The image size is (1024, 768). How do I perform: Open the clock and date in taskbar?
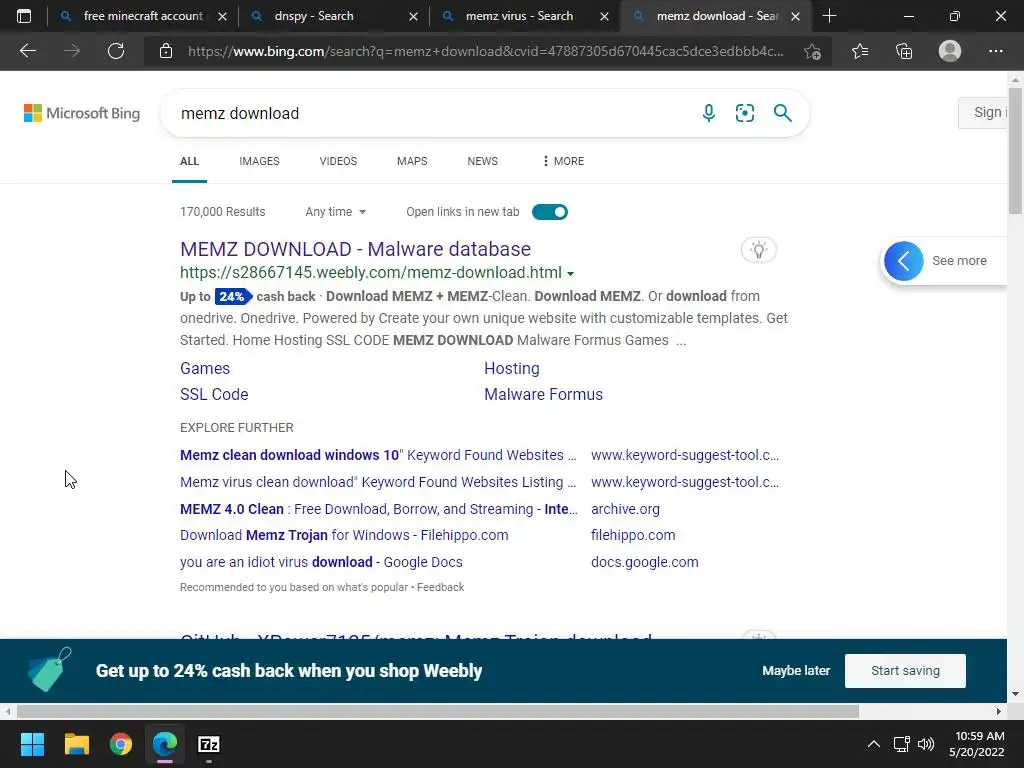point(977,744)
